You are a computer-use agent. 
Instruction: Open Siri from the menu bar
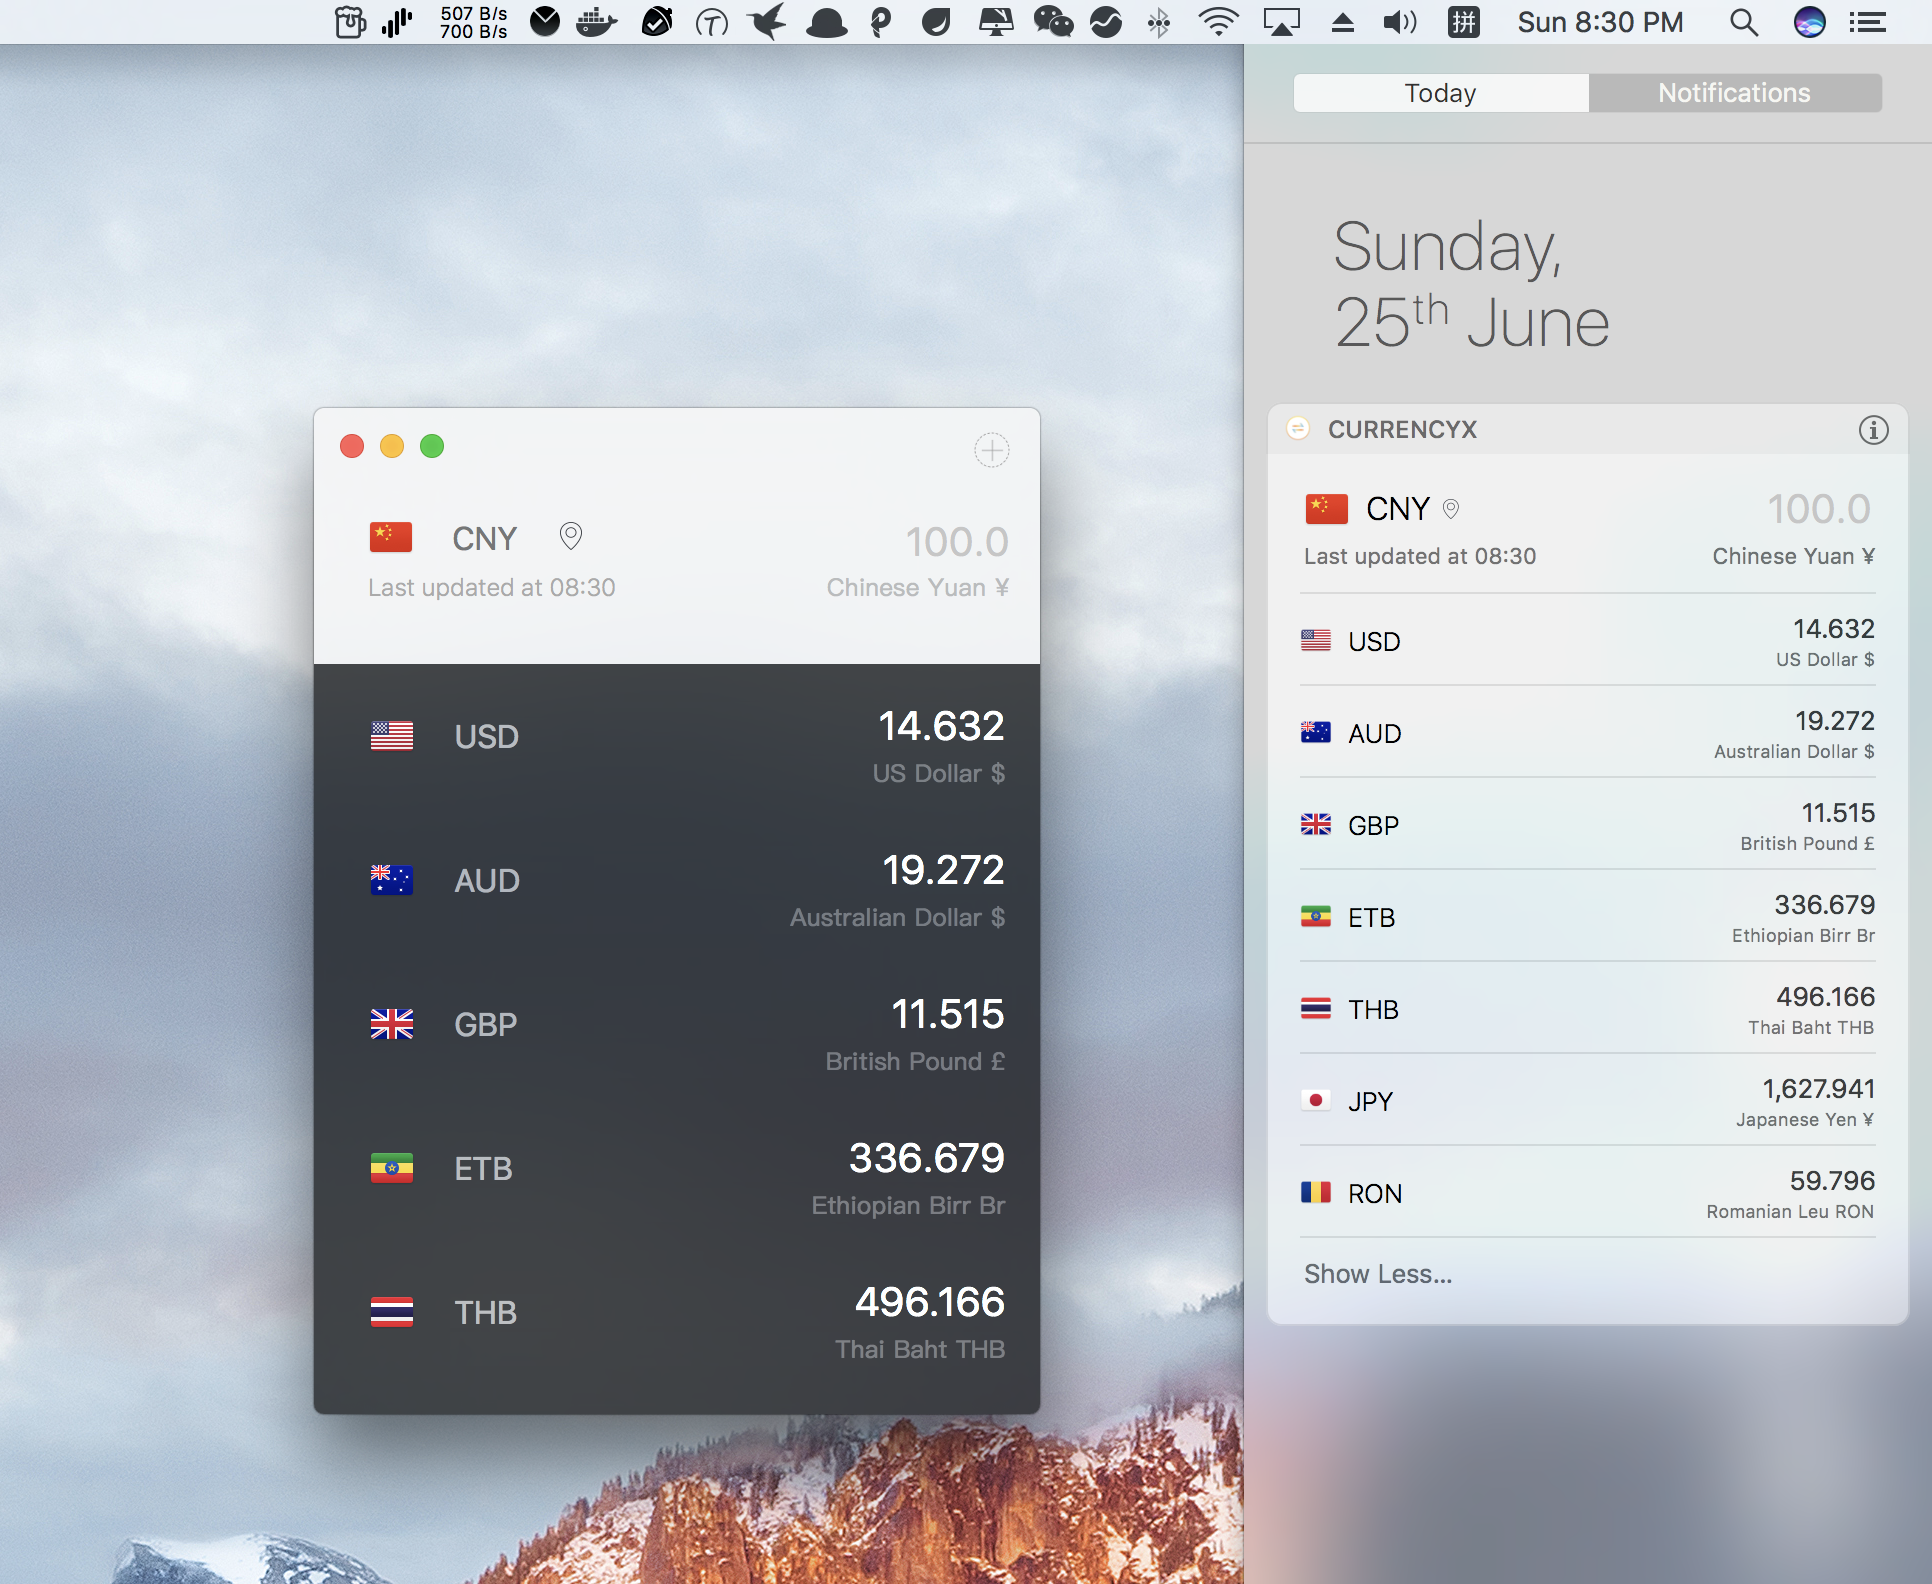pos(1809,22)
